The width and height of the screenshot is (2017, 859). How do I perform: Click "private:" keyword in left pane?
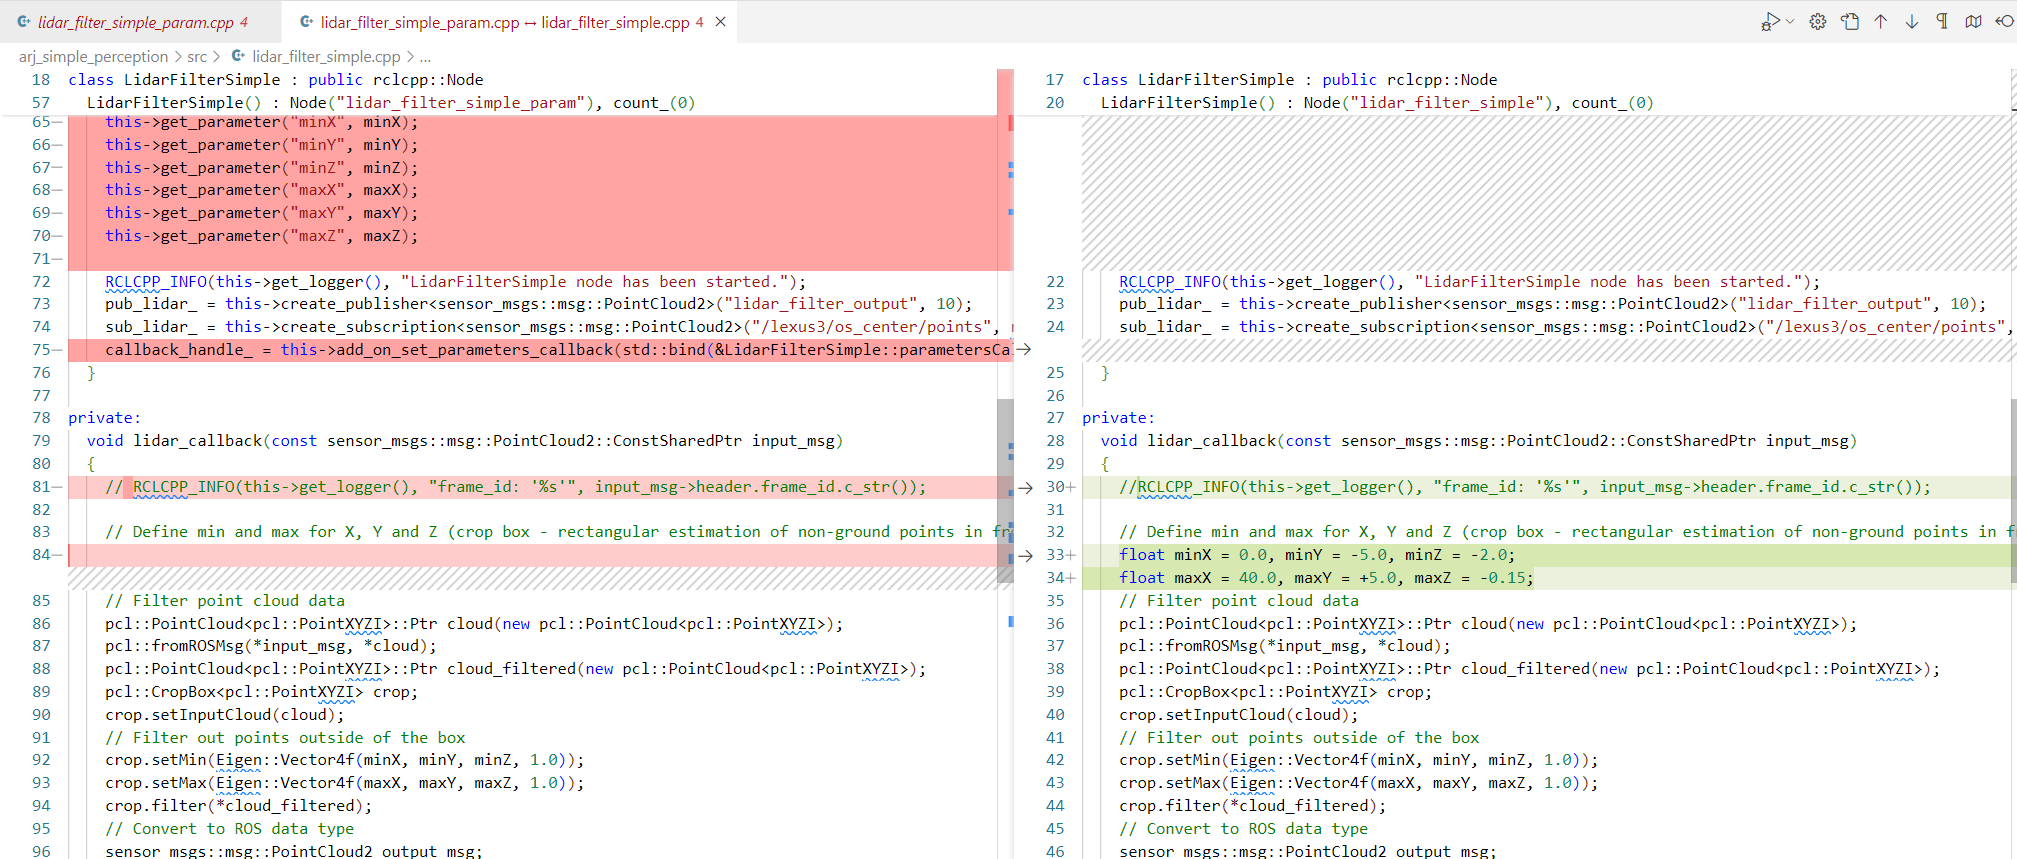104,418
